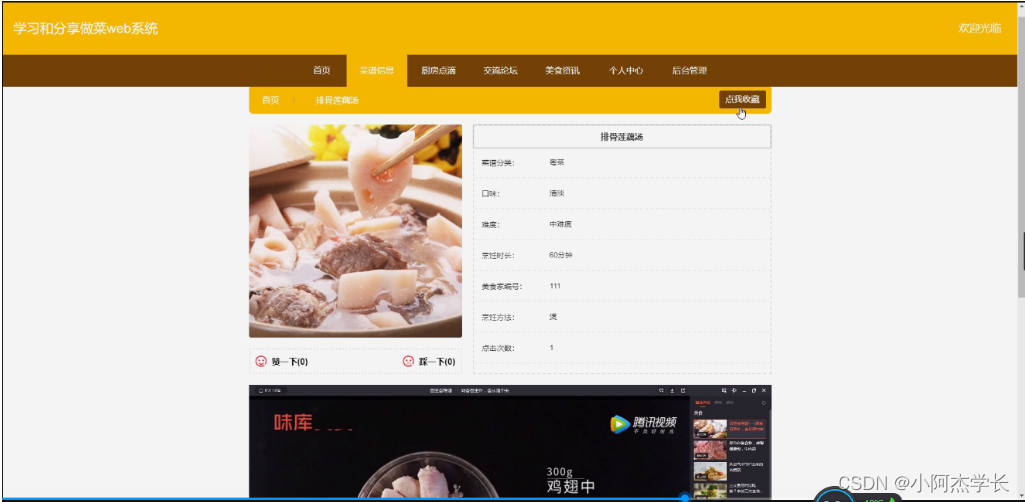Click the third video thumbnail in the playlist
This screenshot has width=1025, height=502.
coord(710,471)
